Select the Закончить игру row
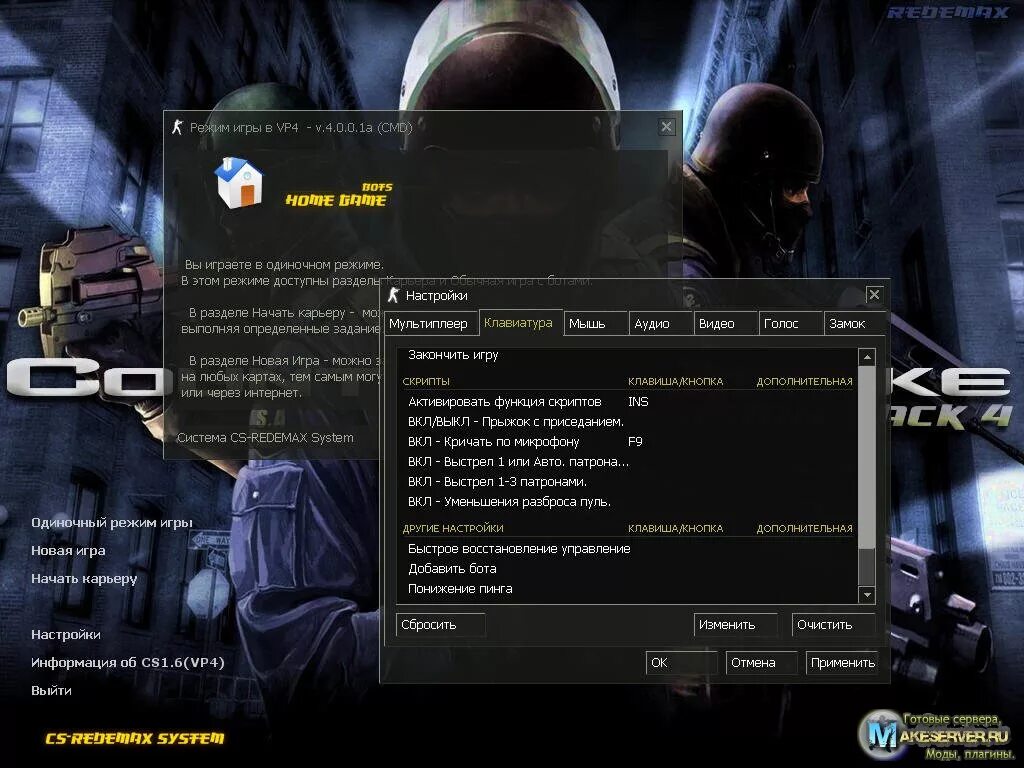The width and height of the screenshot is (1024, 768). 628,355
